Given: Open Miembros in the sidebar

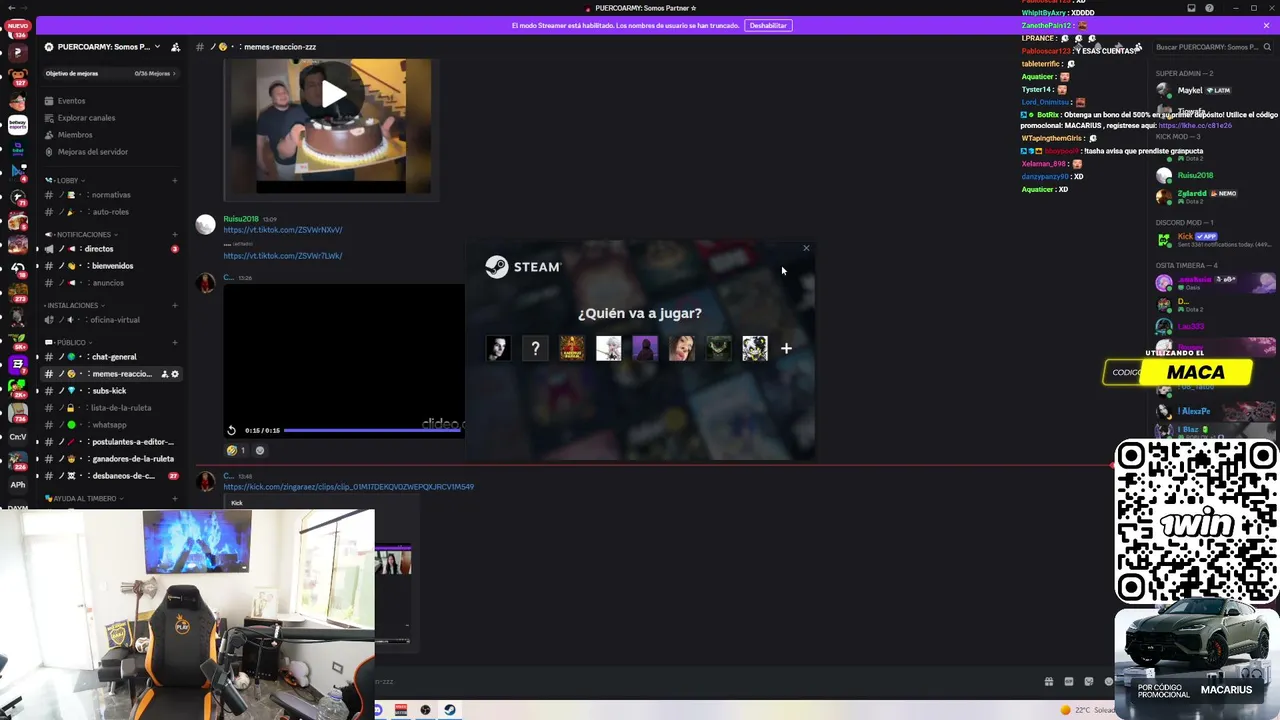Looking at the screenshot, I should point(110,135).
